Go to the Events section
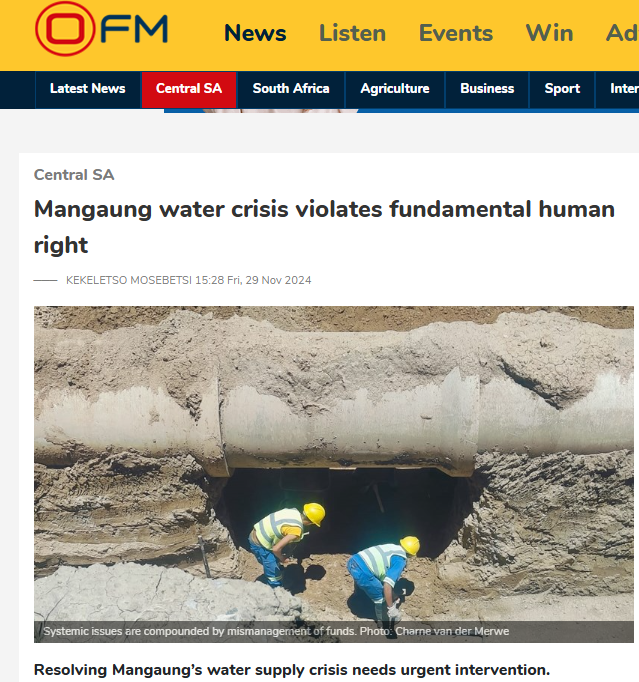 tap(455, 33)
